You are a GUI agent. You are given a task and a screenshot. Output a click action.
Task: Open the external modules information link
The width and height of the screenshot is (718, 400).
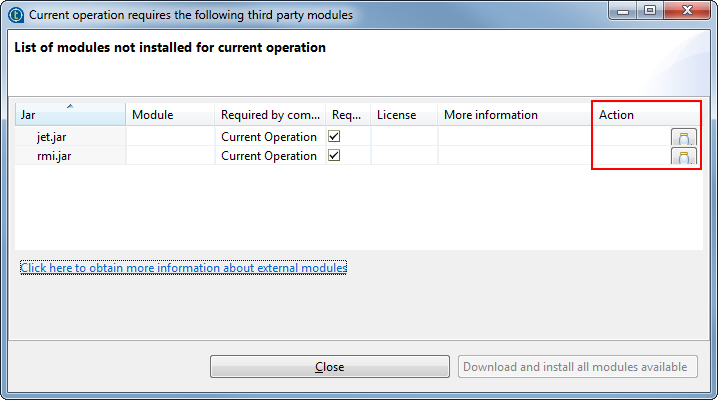pyautogui.click(x=183, y=268)
